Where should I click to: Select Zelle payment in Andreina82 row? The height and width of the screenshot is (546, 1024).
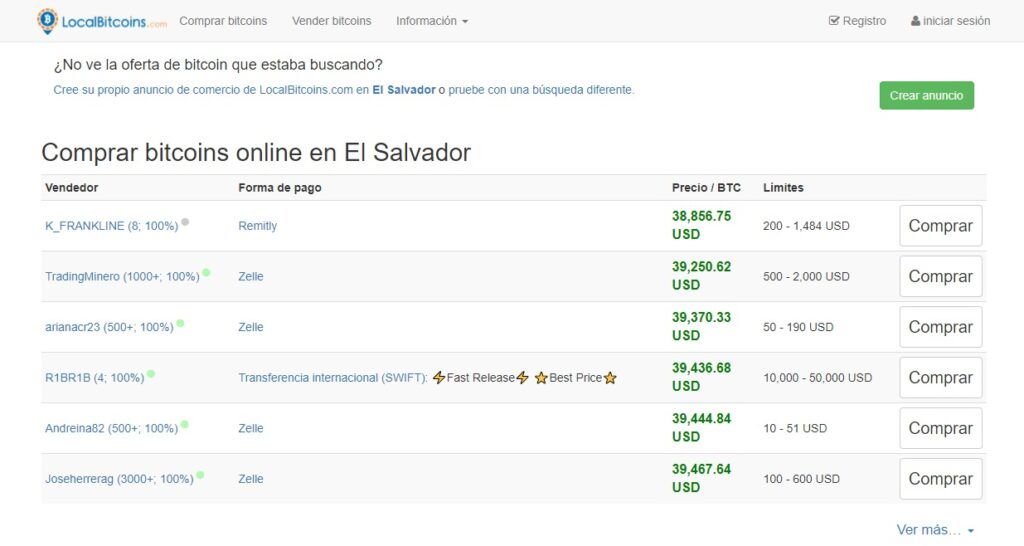tap(251, 428)
